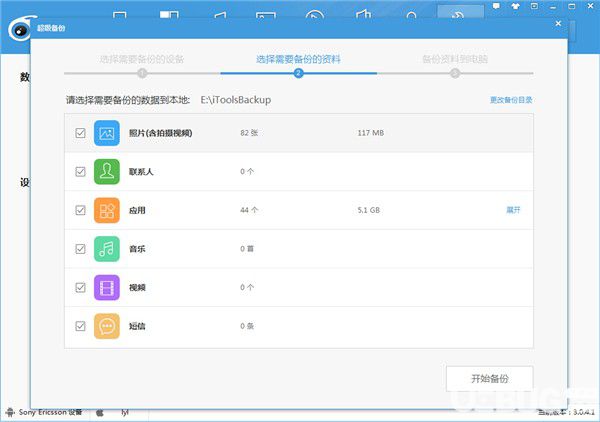Click the version 3.0.4.1 text
This screenshot has width=600, height=422.
566,412
